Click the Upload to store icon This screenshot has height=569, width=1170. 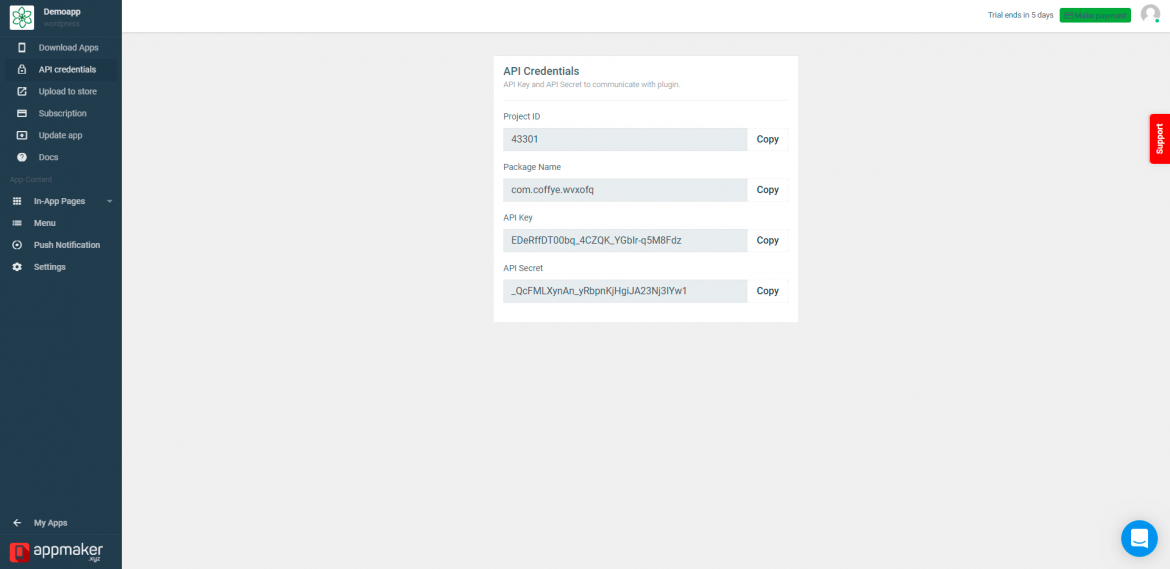pyautogui.click(x=22, y=92)
